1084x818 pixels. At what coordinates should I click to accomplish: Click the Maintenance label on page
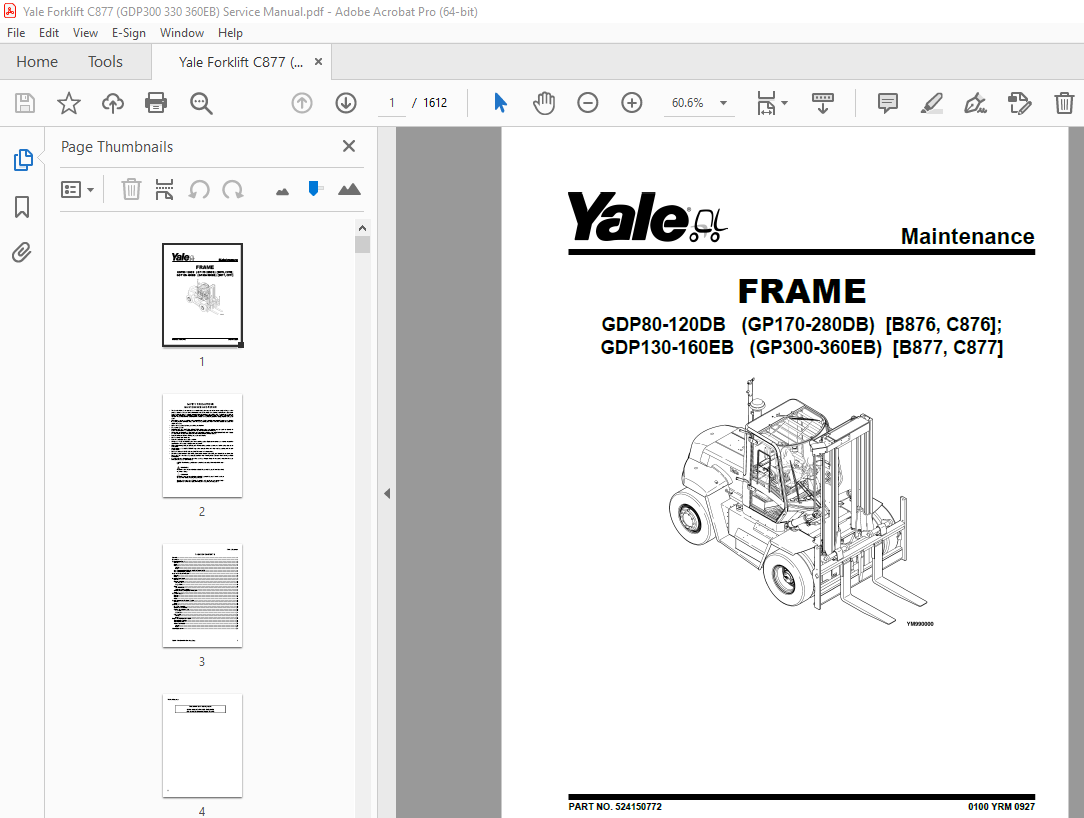[x=967, y=236]
